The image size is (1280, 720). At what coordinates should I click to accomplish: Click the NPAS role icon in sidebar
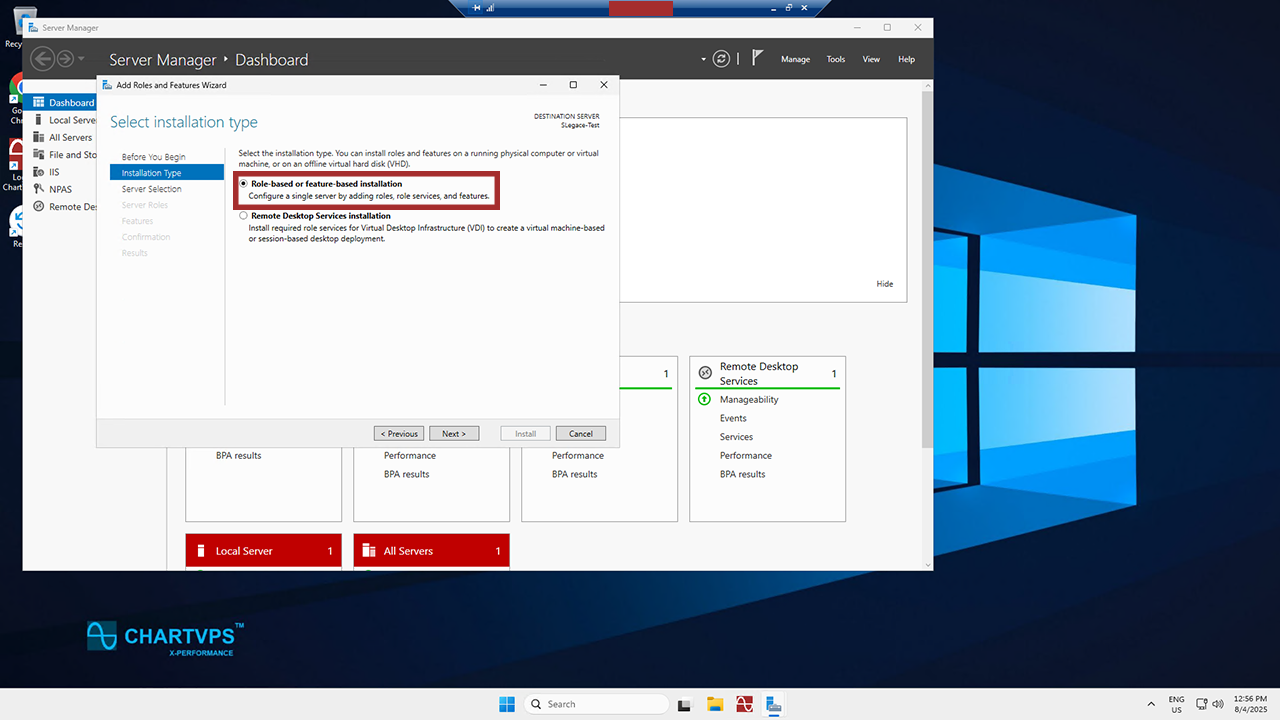38,189
